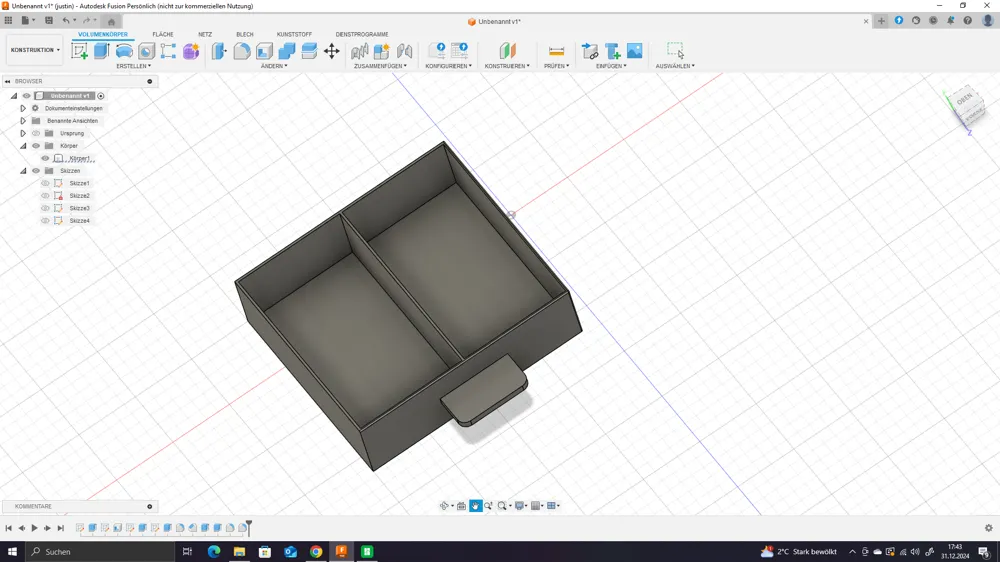Open the Ändern dropdown menu
This screenshot has width=1000, height=562.
[x=274, y=66]
